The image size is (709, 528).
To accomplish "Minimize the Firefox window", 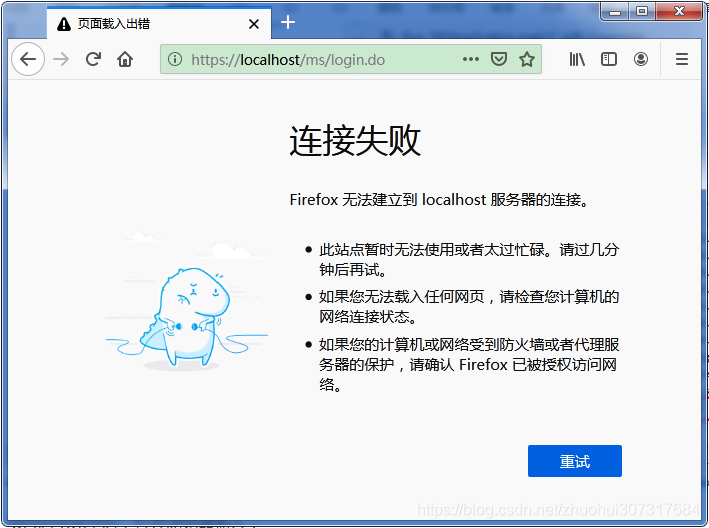I will pos(614,11).
